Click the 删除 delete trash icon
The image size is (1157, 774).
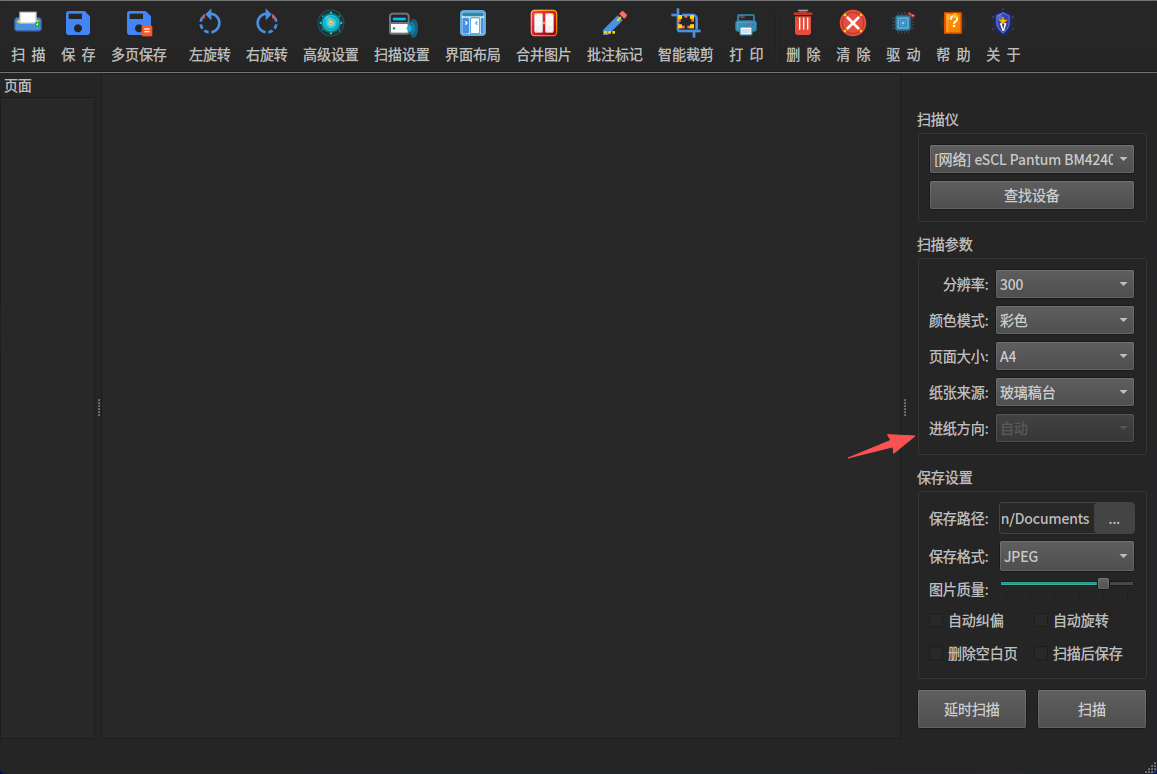(x=803, y=35)
